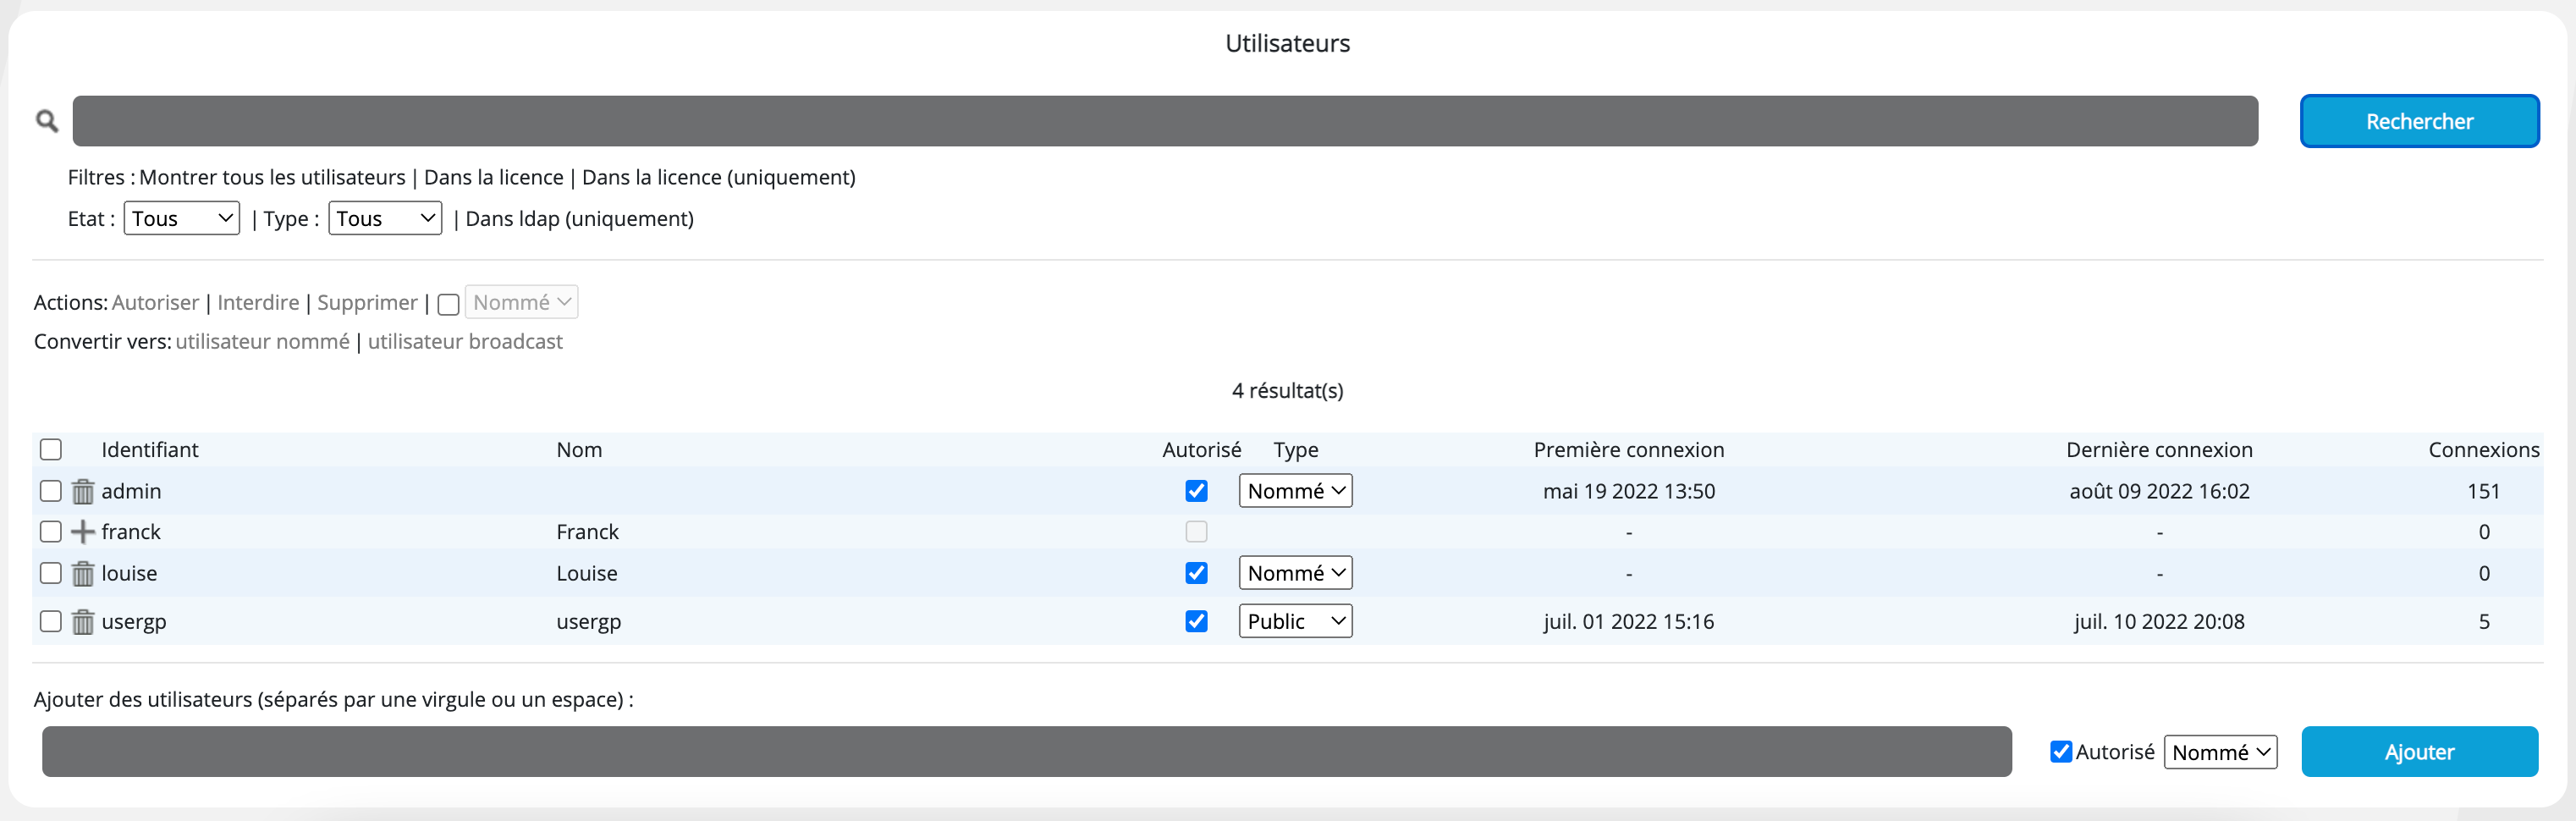Image resolution: width=2576 pixels, height=821 pixels.
Task: Open the Type filter dropdown
Action: coord(385,218)
